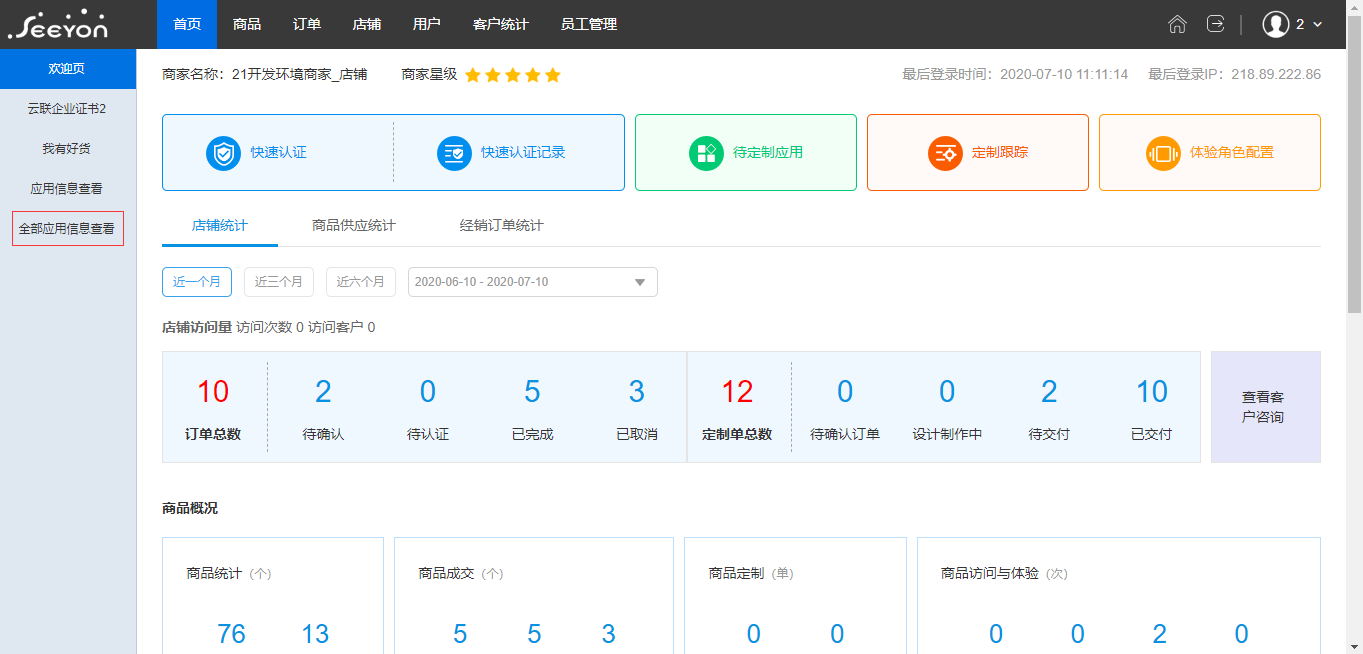Open the 待定制应用 card

point(746,152)
